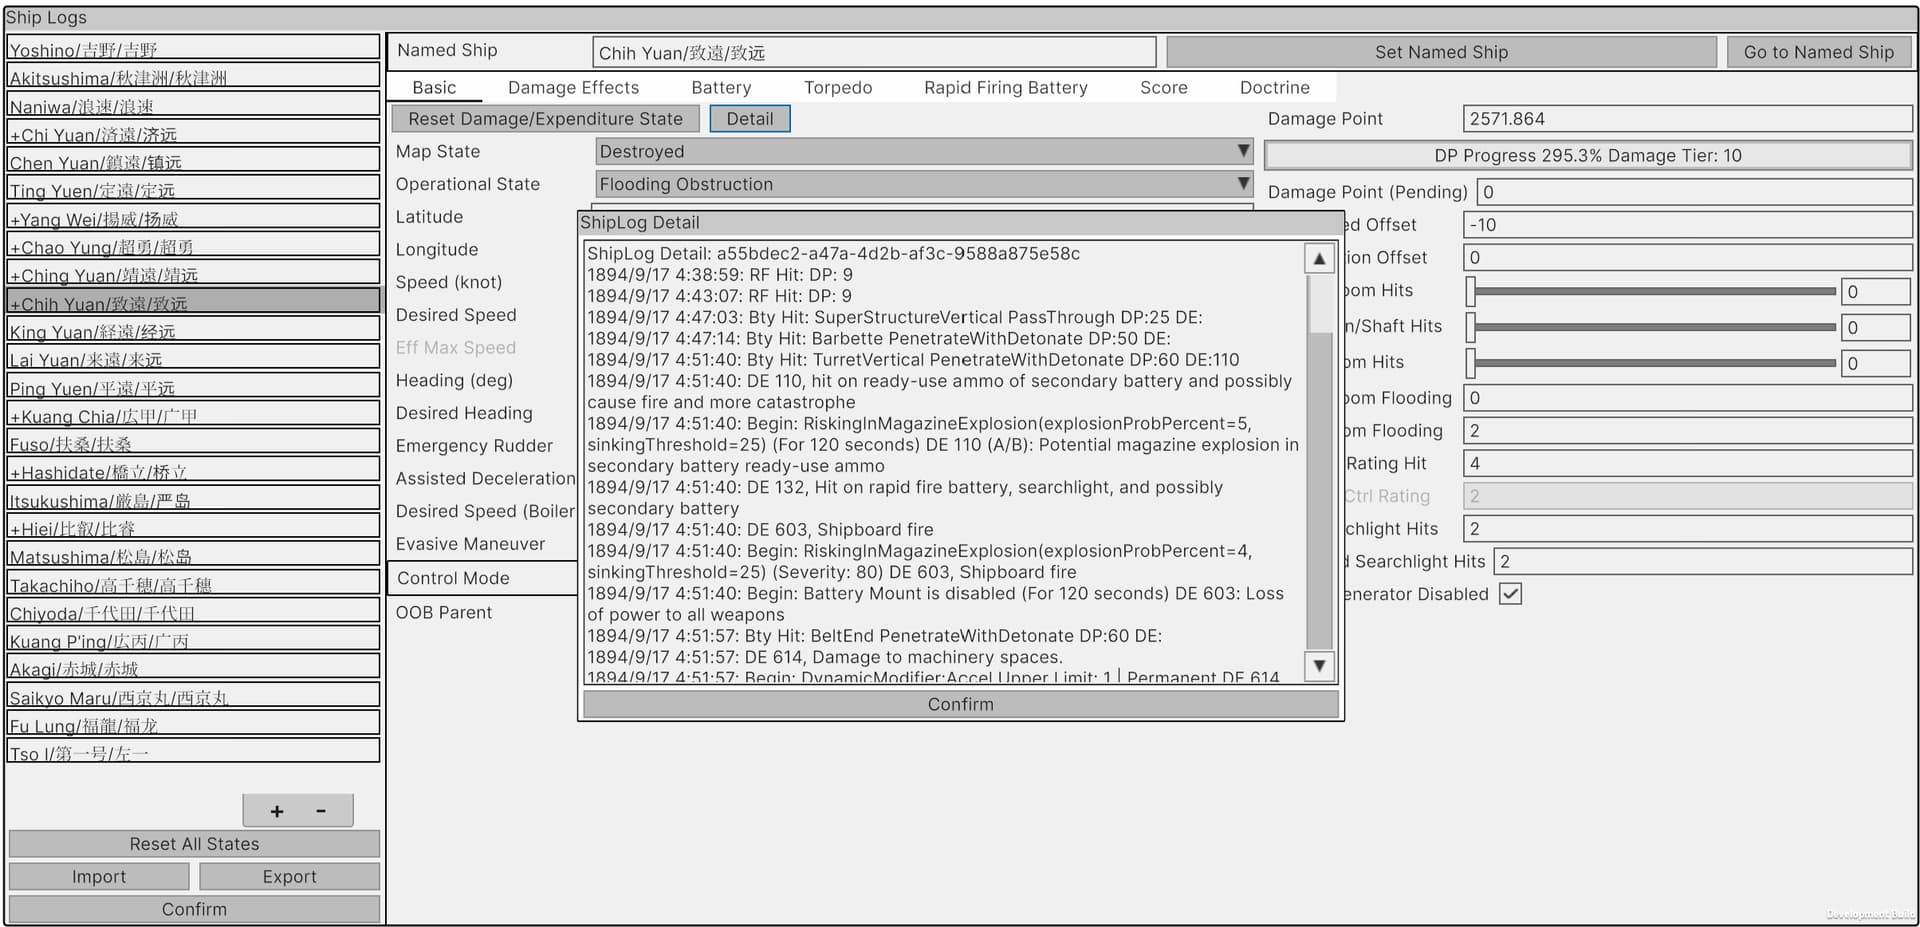The width and height of the screenshot is (1920, 927).
Task: Click the Damage Point input field
Action: coord(1686,119)
